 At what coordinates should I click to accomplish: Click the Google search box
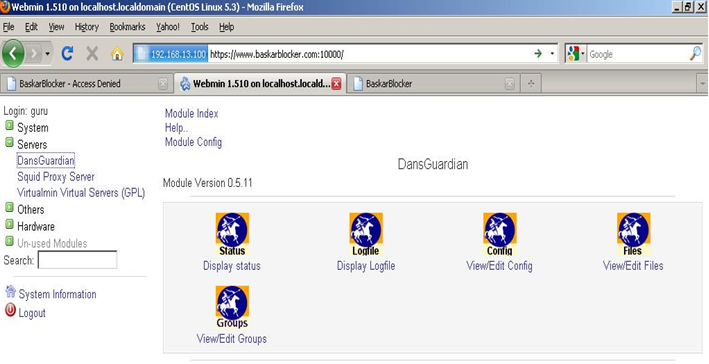click(638, 54)
